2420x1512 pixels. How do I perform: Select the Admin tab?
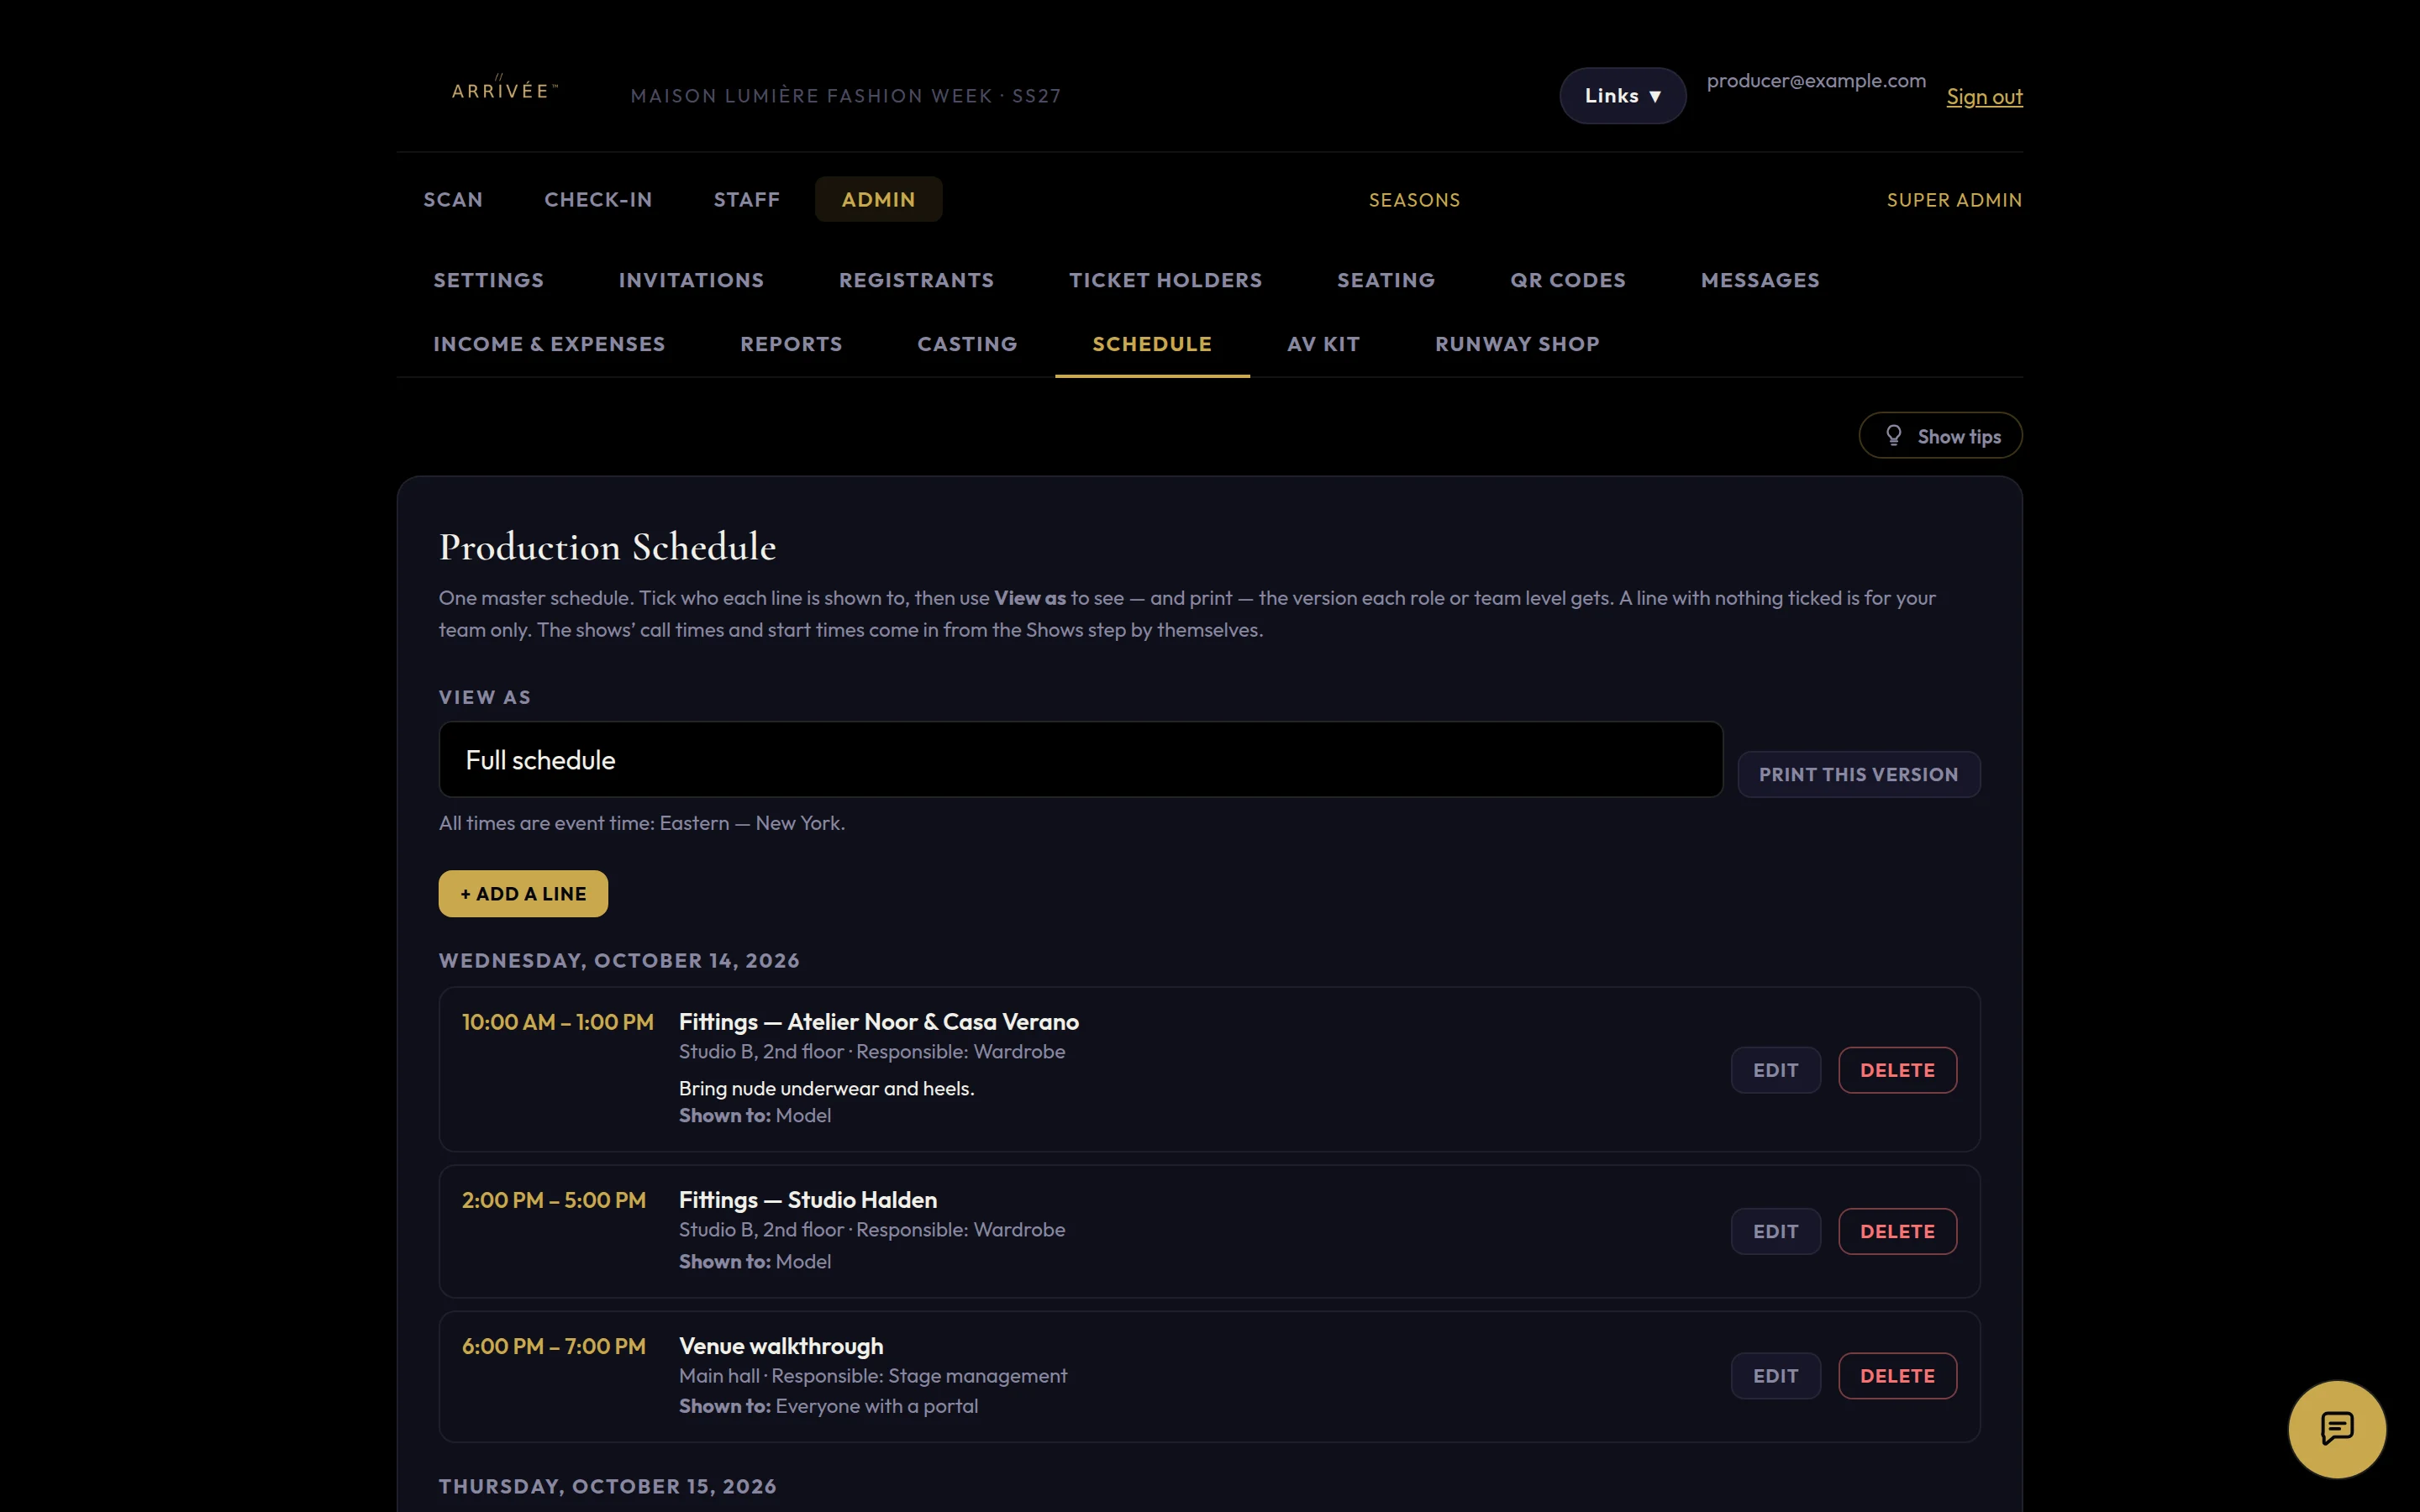point(878,199)
